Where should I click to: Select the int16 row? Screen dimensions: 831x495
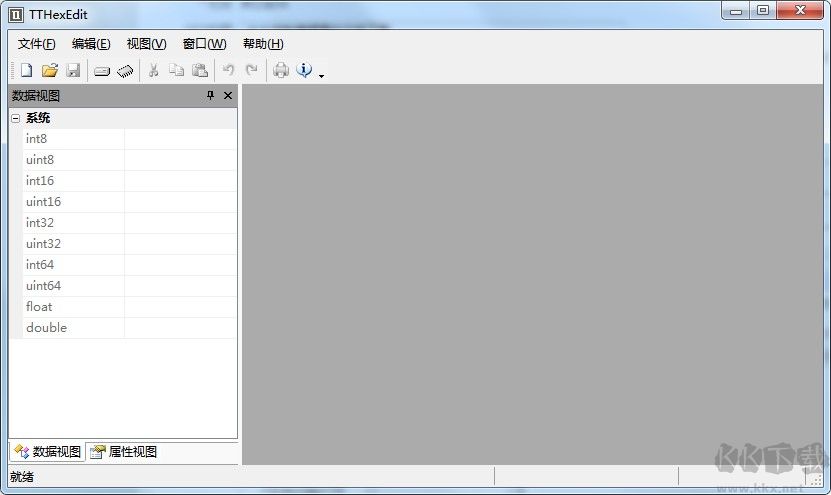130,181
